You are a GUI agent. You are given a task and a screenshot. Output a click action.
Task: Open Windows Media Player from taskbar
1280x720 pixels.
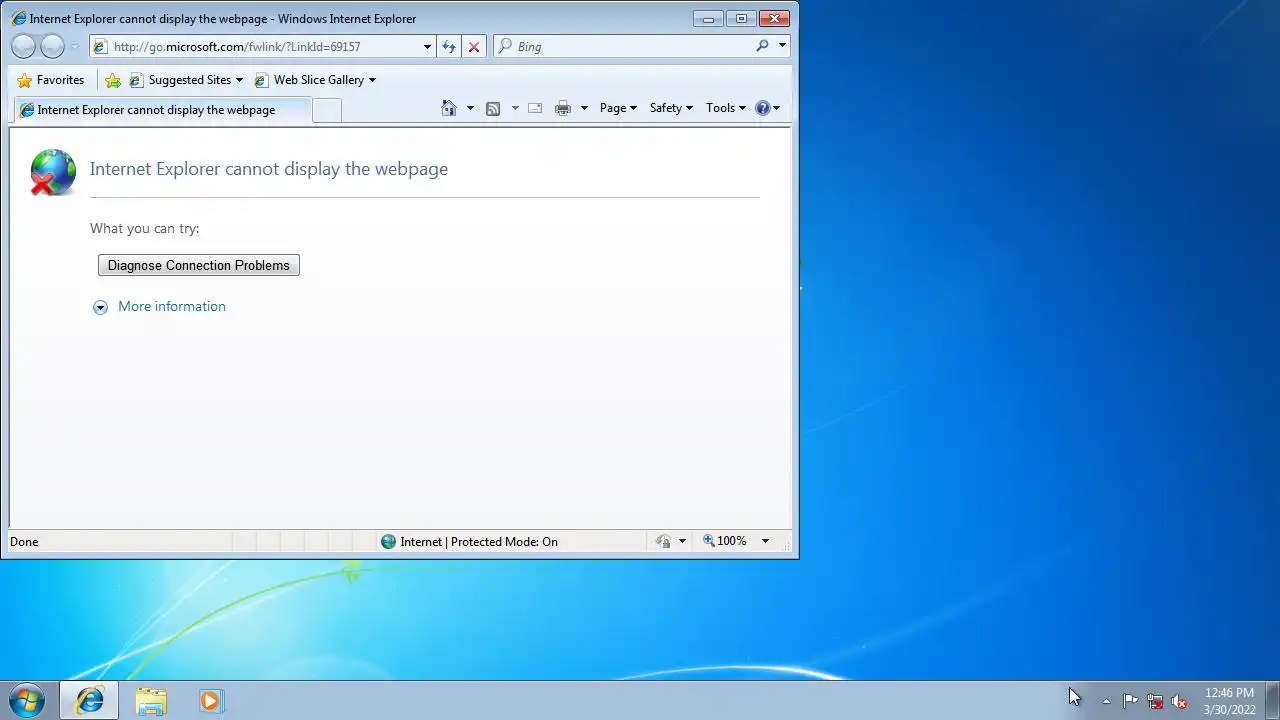click(x=211, y=700)
